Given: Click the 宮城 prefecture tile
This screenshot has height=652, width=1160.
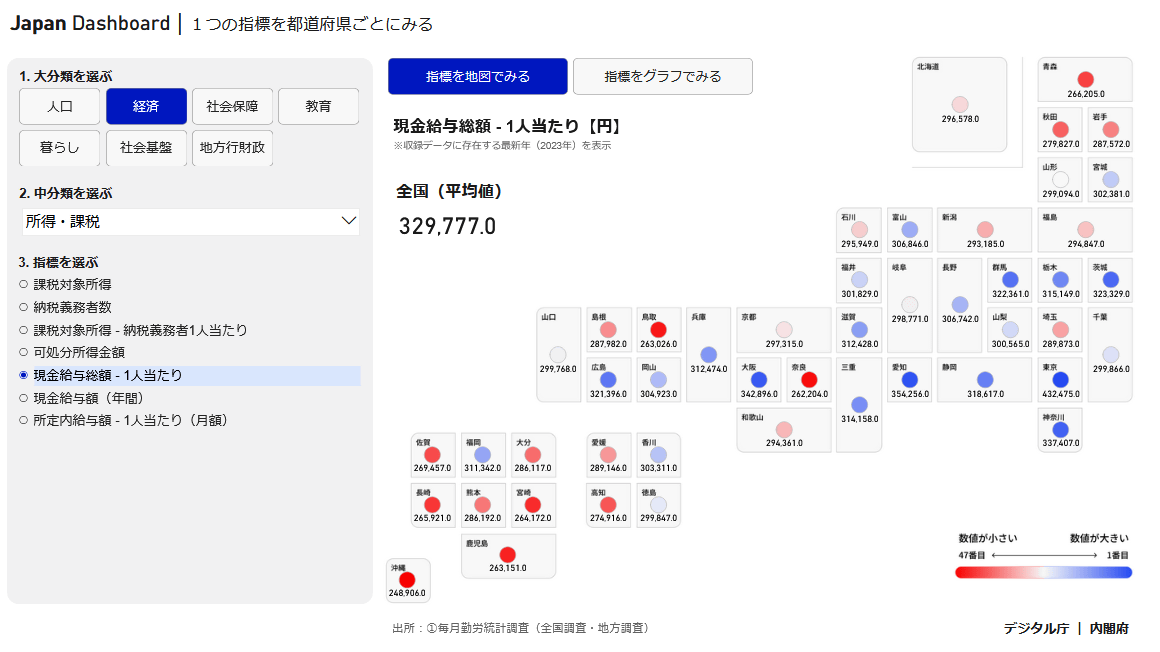Looking at the screenshot, I should [1110, 180].
